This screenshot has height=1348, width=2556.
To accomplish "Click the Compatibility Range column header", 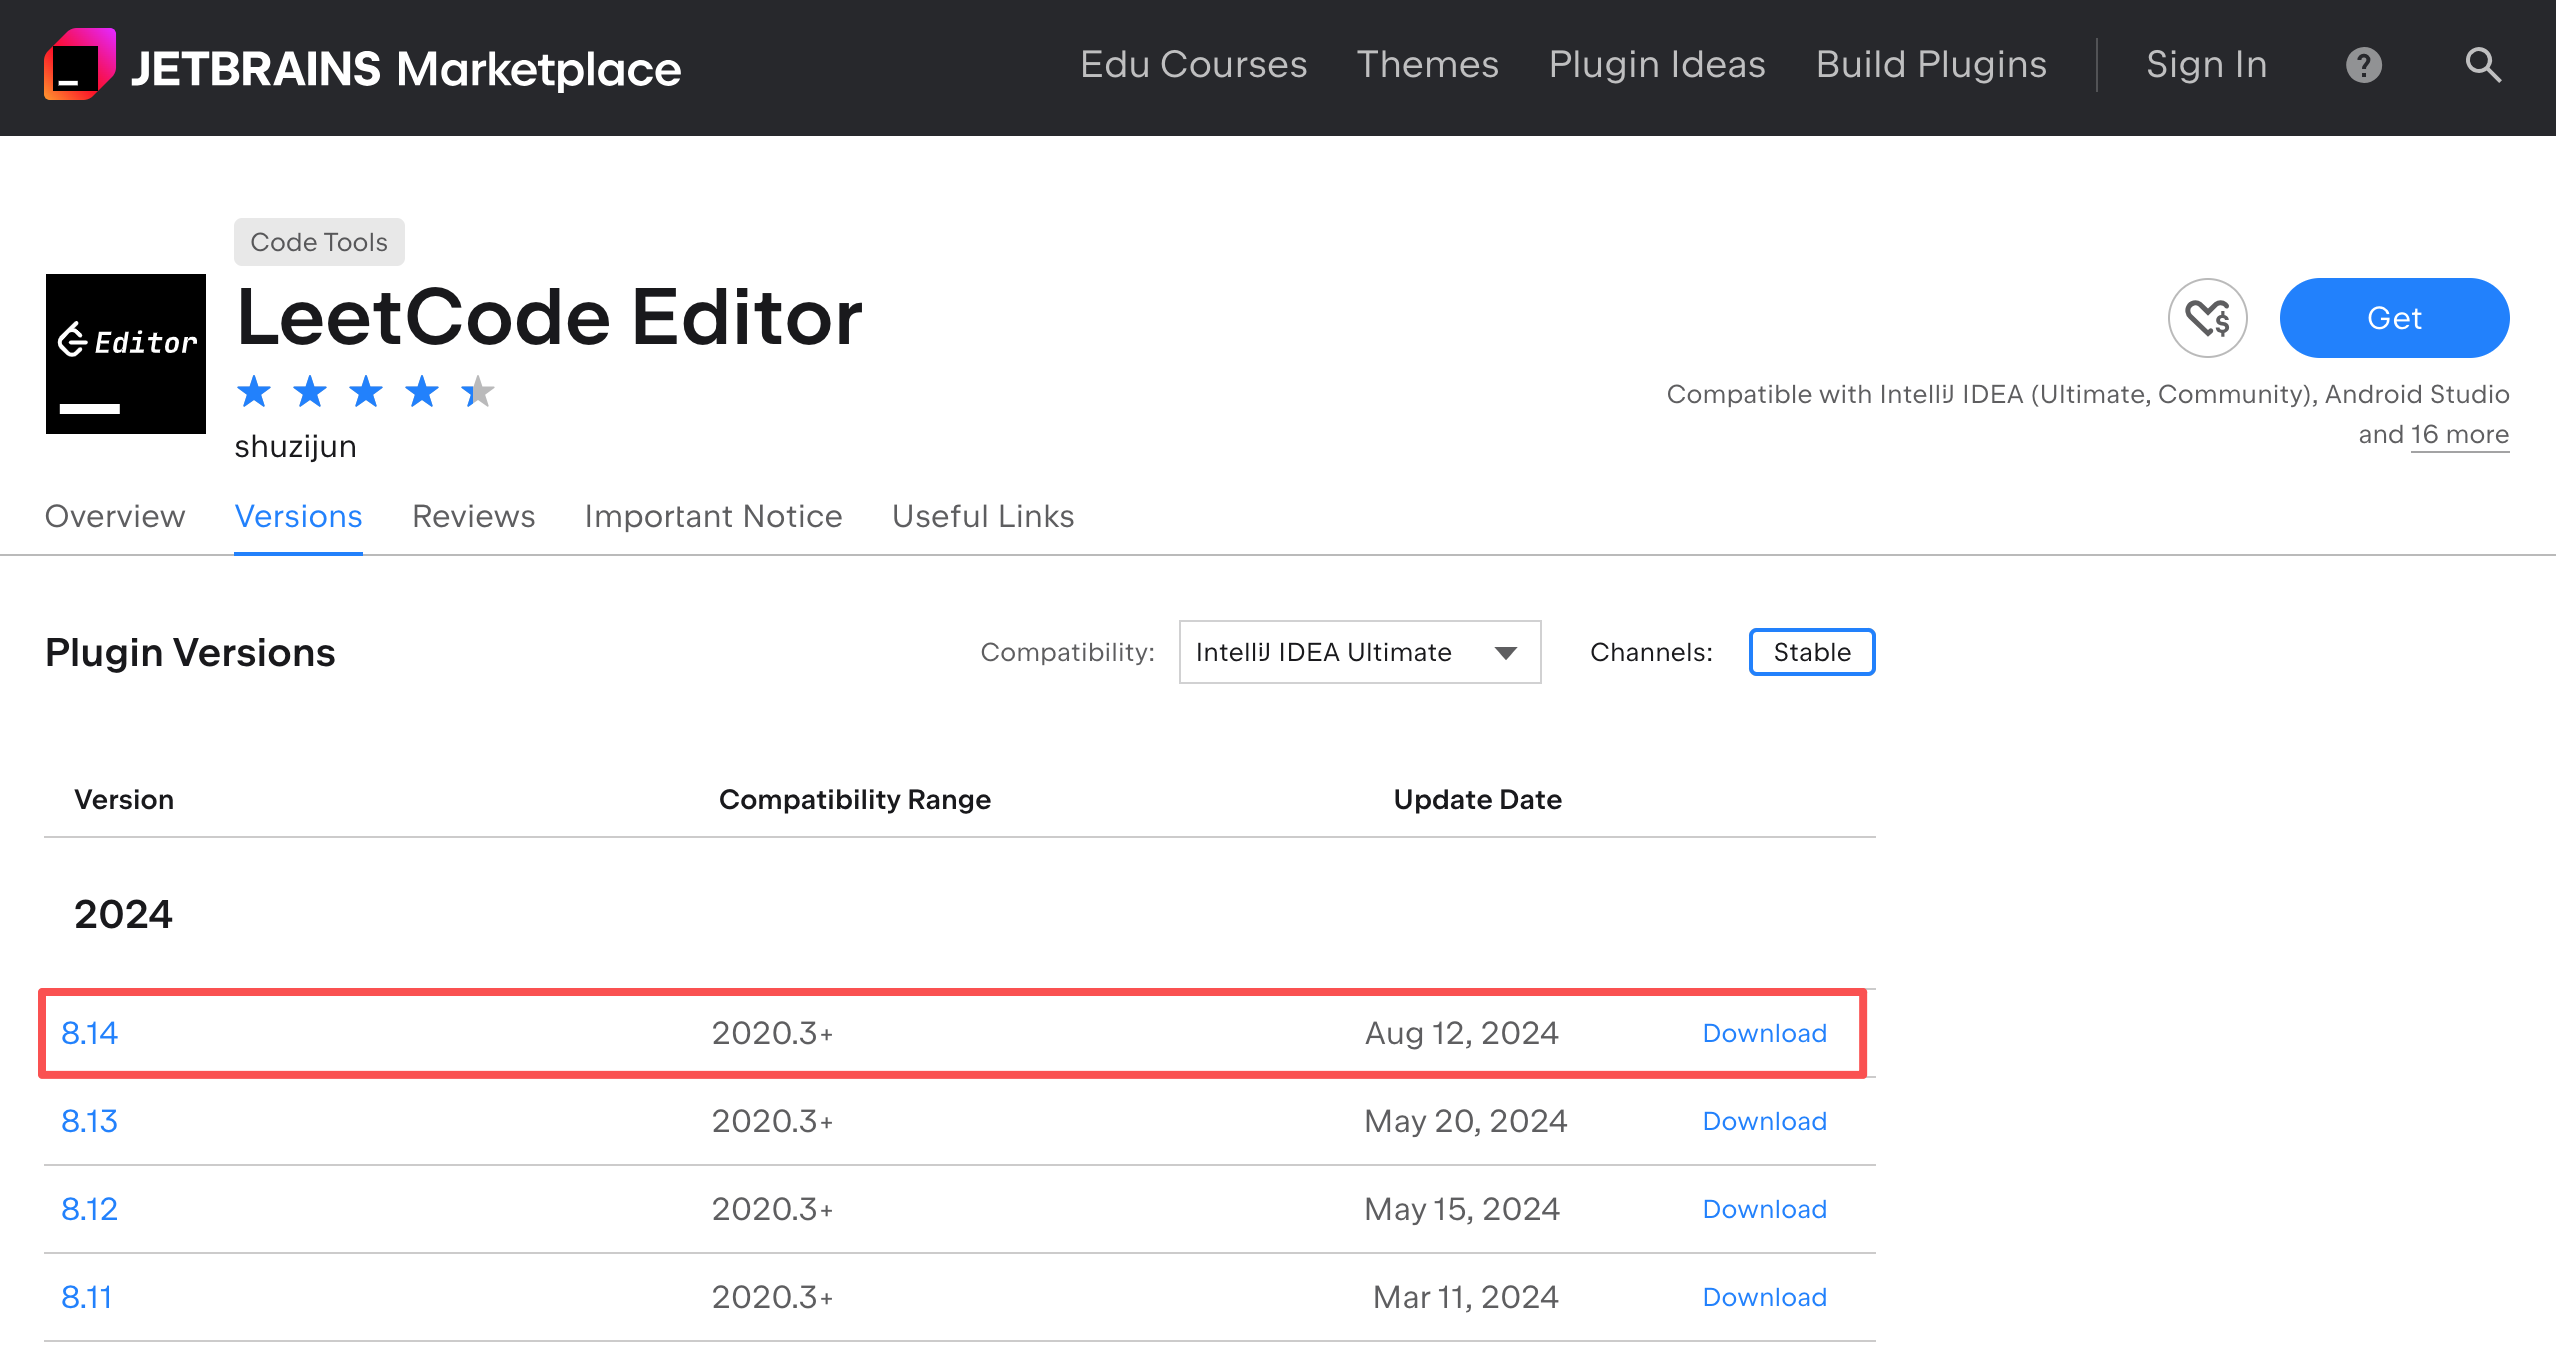I will [855, 799].
